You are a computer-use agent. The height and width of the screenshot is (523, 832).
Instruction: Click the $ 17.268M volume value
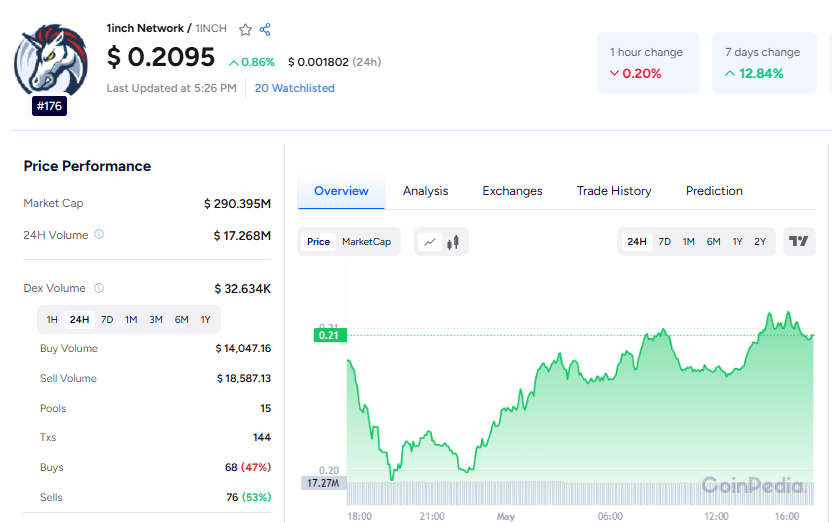coord(242,236)
